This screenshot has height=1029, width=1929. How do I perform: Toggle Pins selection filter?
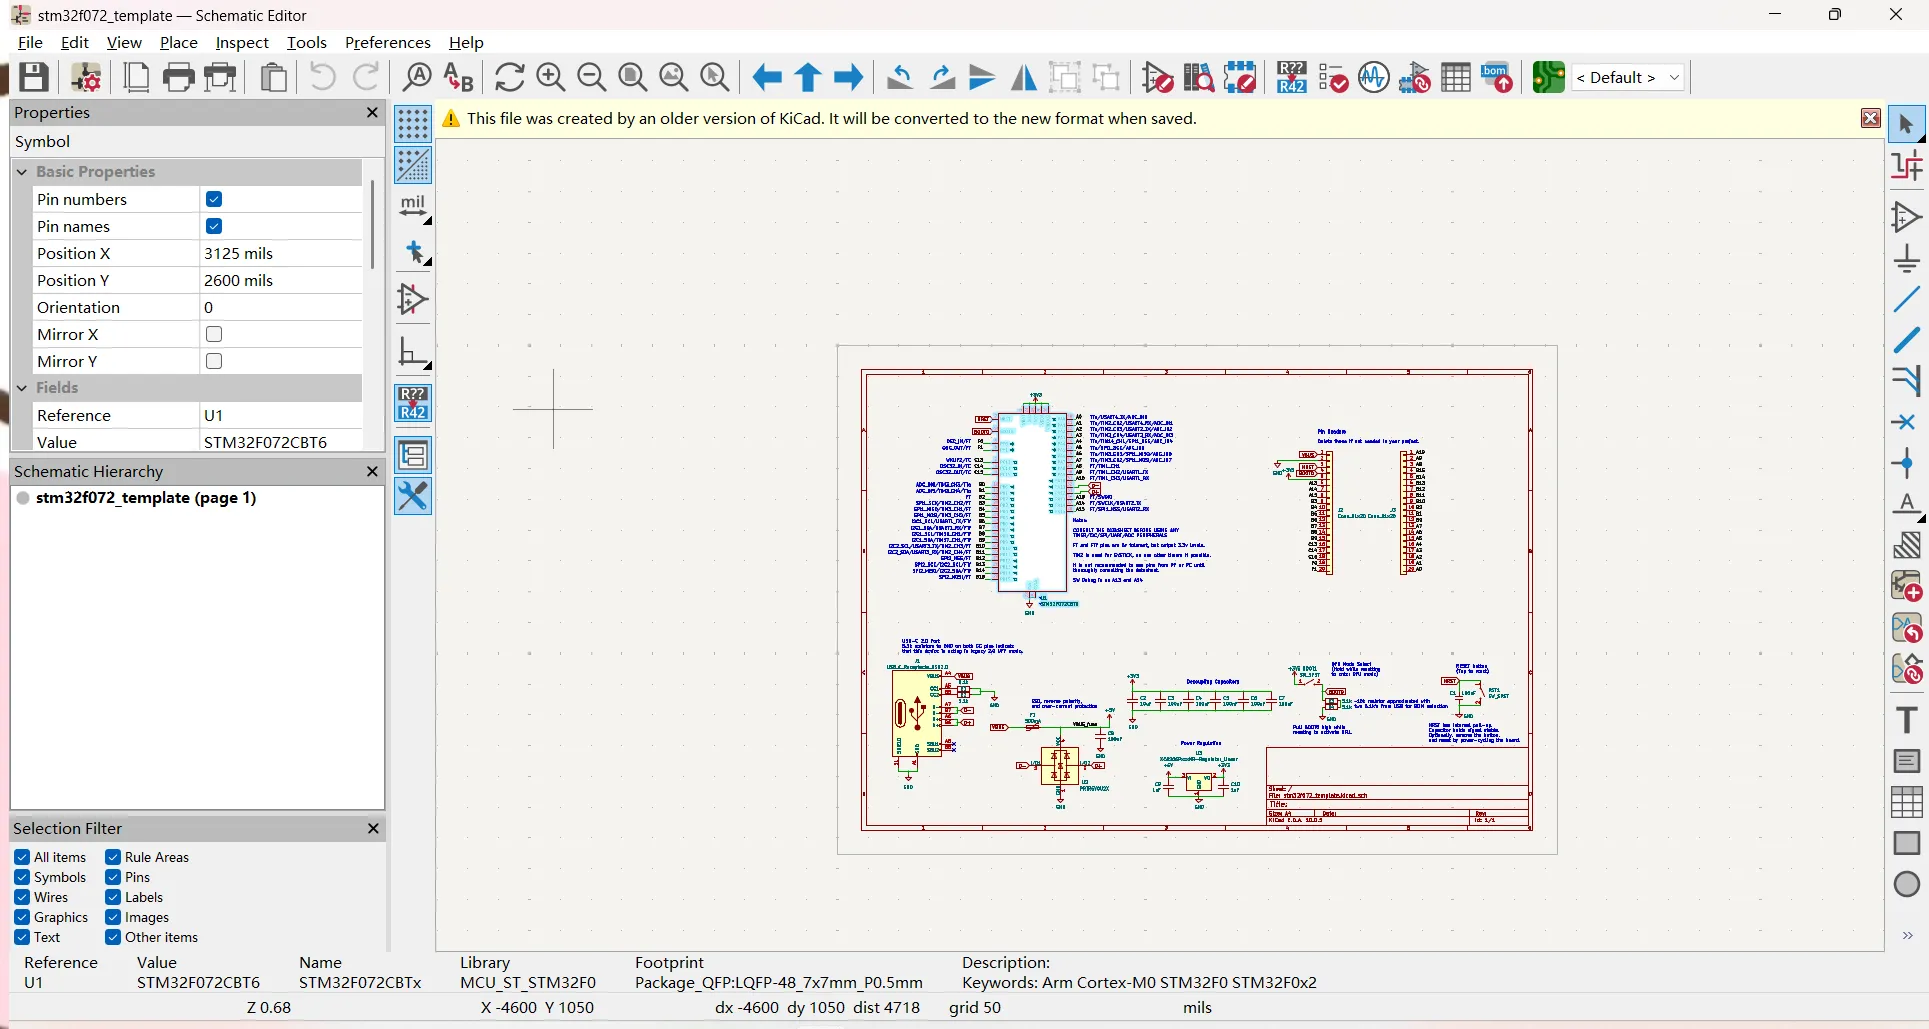click(113, 877)
